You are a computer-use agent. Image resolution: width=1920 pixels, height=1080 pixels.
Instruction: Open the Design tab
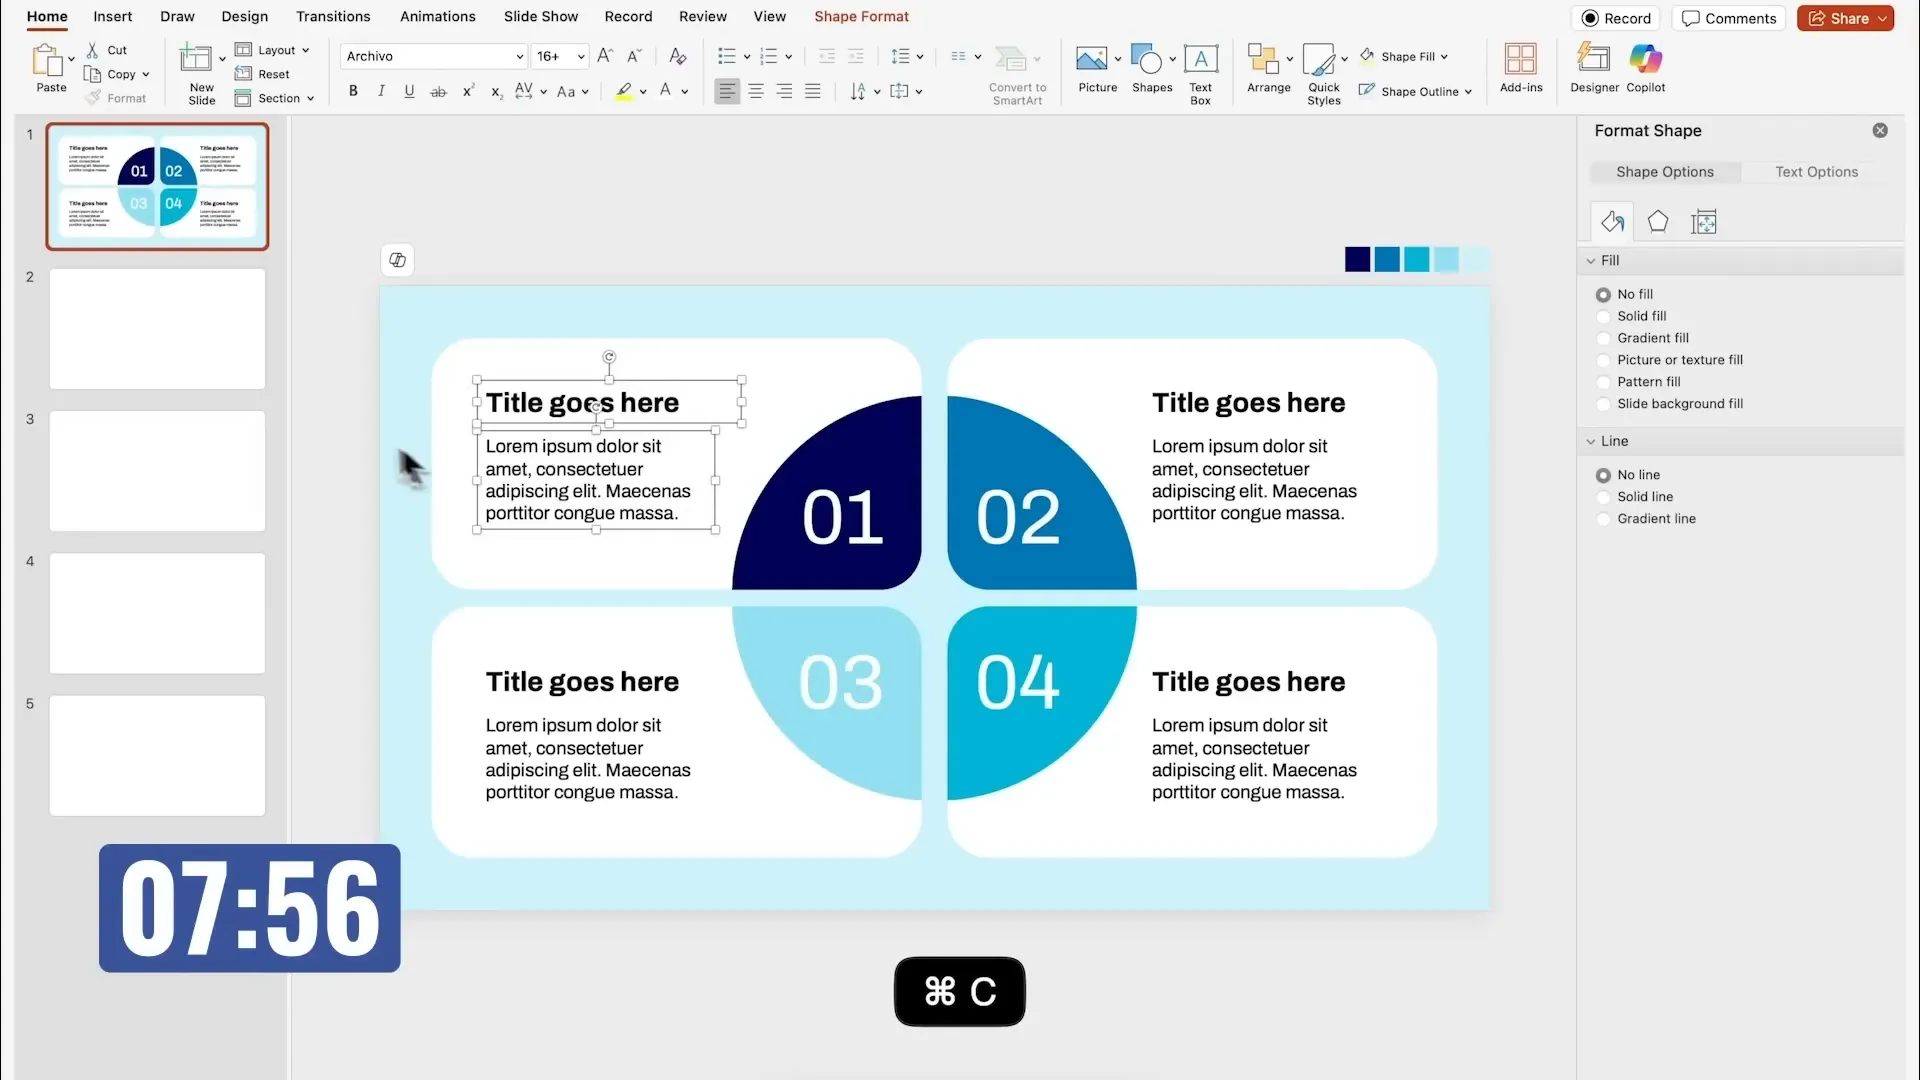pyautogui.click(x=245, y=16)
